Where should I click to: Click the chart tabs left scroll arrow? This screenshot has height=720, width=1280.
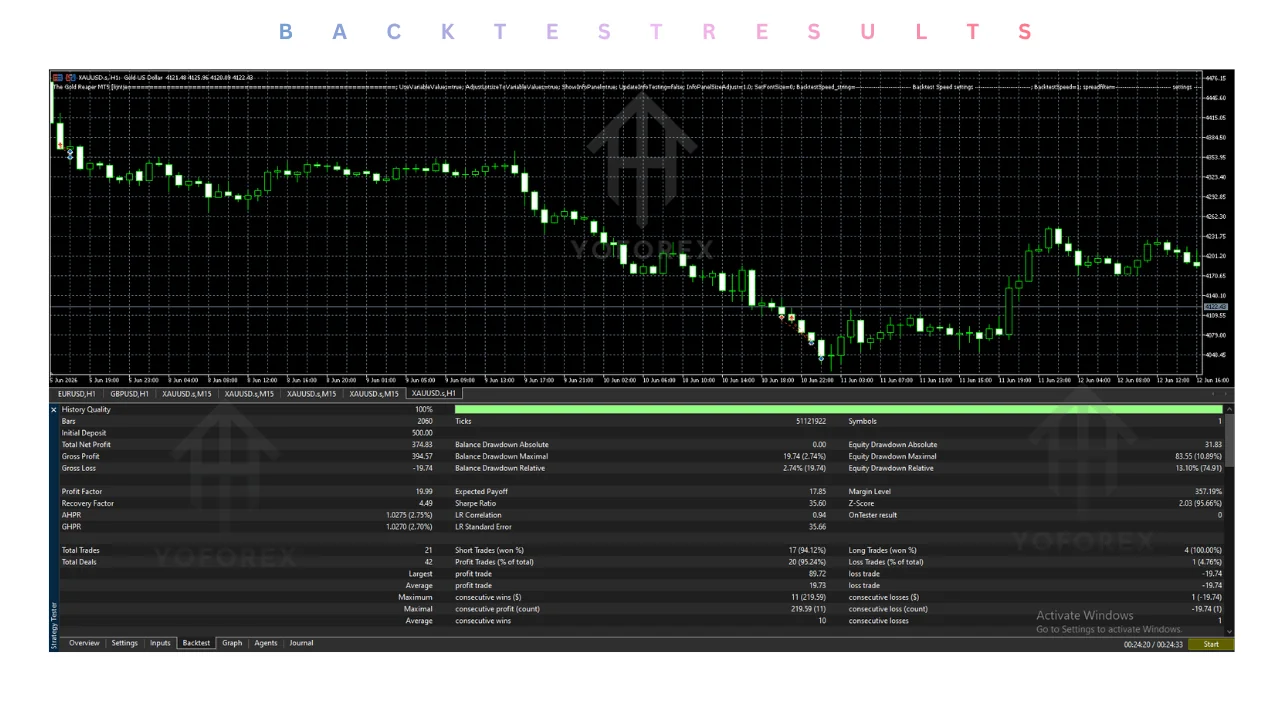point(1212,394)
